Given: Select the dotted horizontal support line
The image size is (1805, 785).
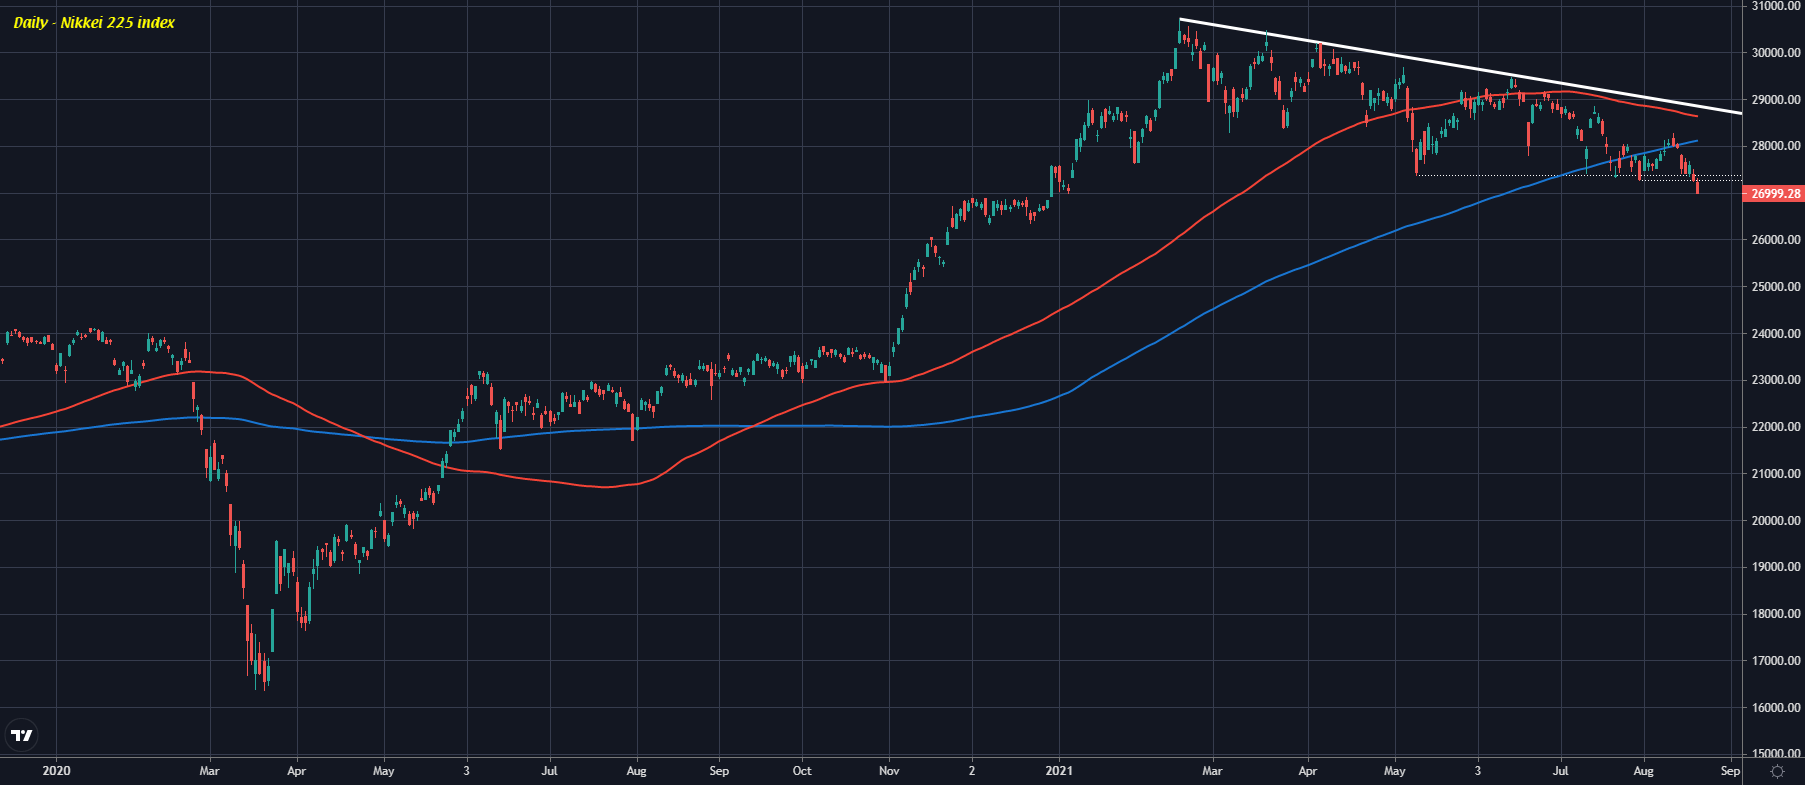Looking at the screenshot, I should 1580,176.
